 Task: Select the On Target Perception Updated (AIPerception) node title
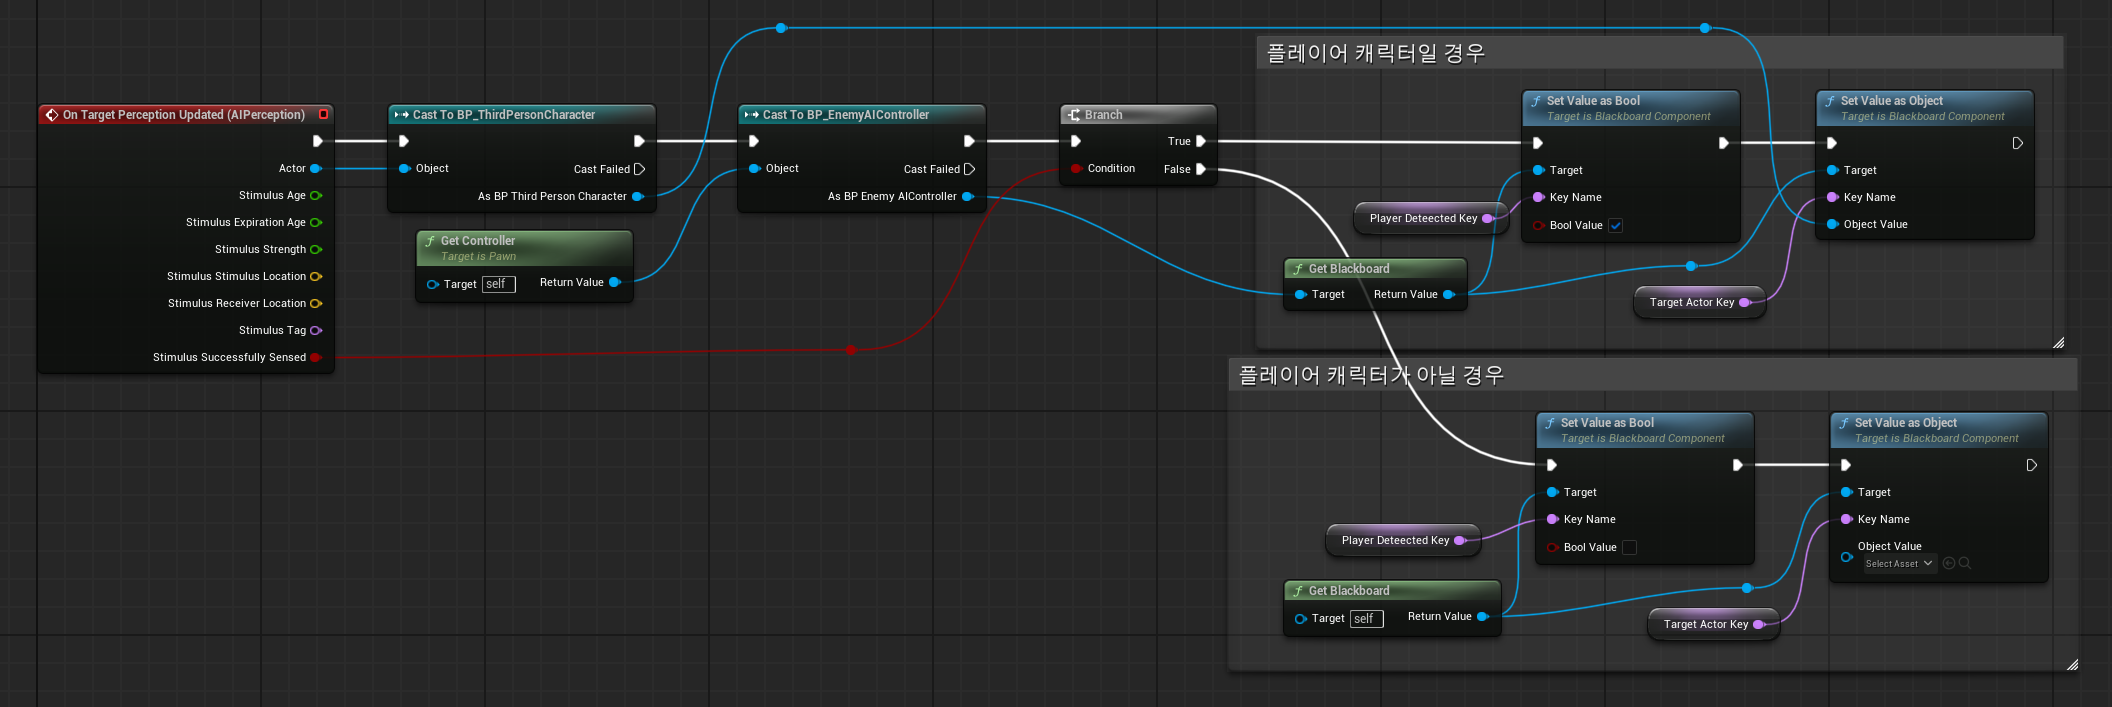[184, 115]
